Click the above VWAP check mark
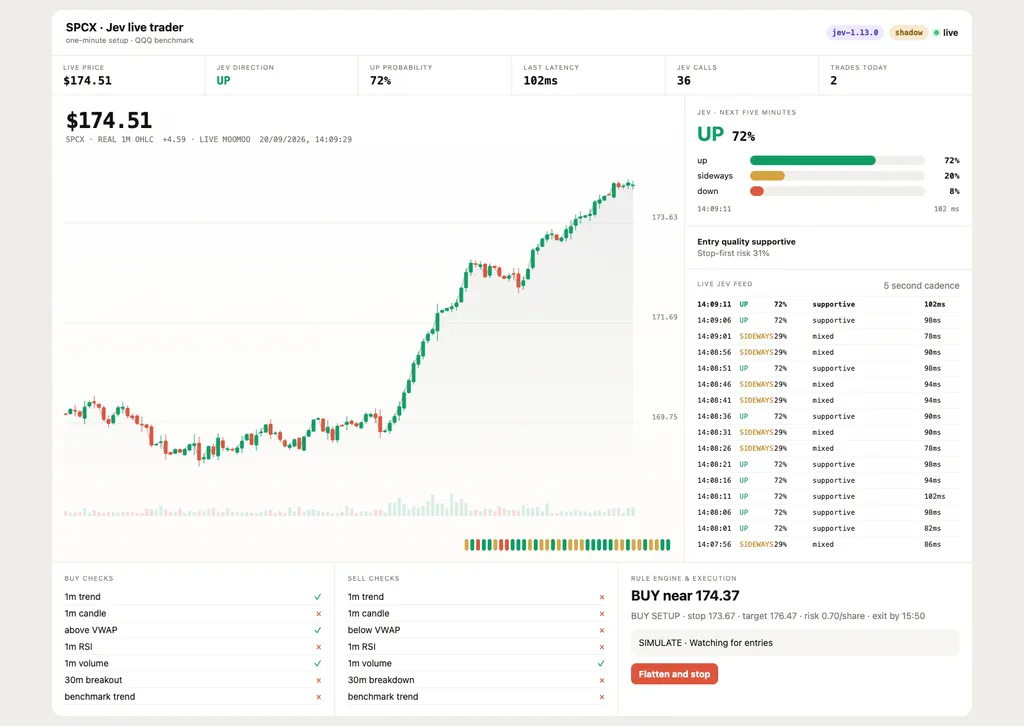 point(318,630)
